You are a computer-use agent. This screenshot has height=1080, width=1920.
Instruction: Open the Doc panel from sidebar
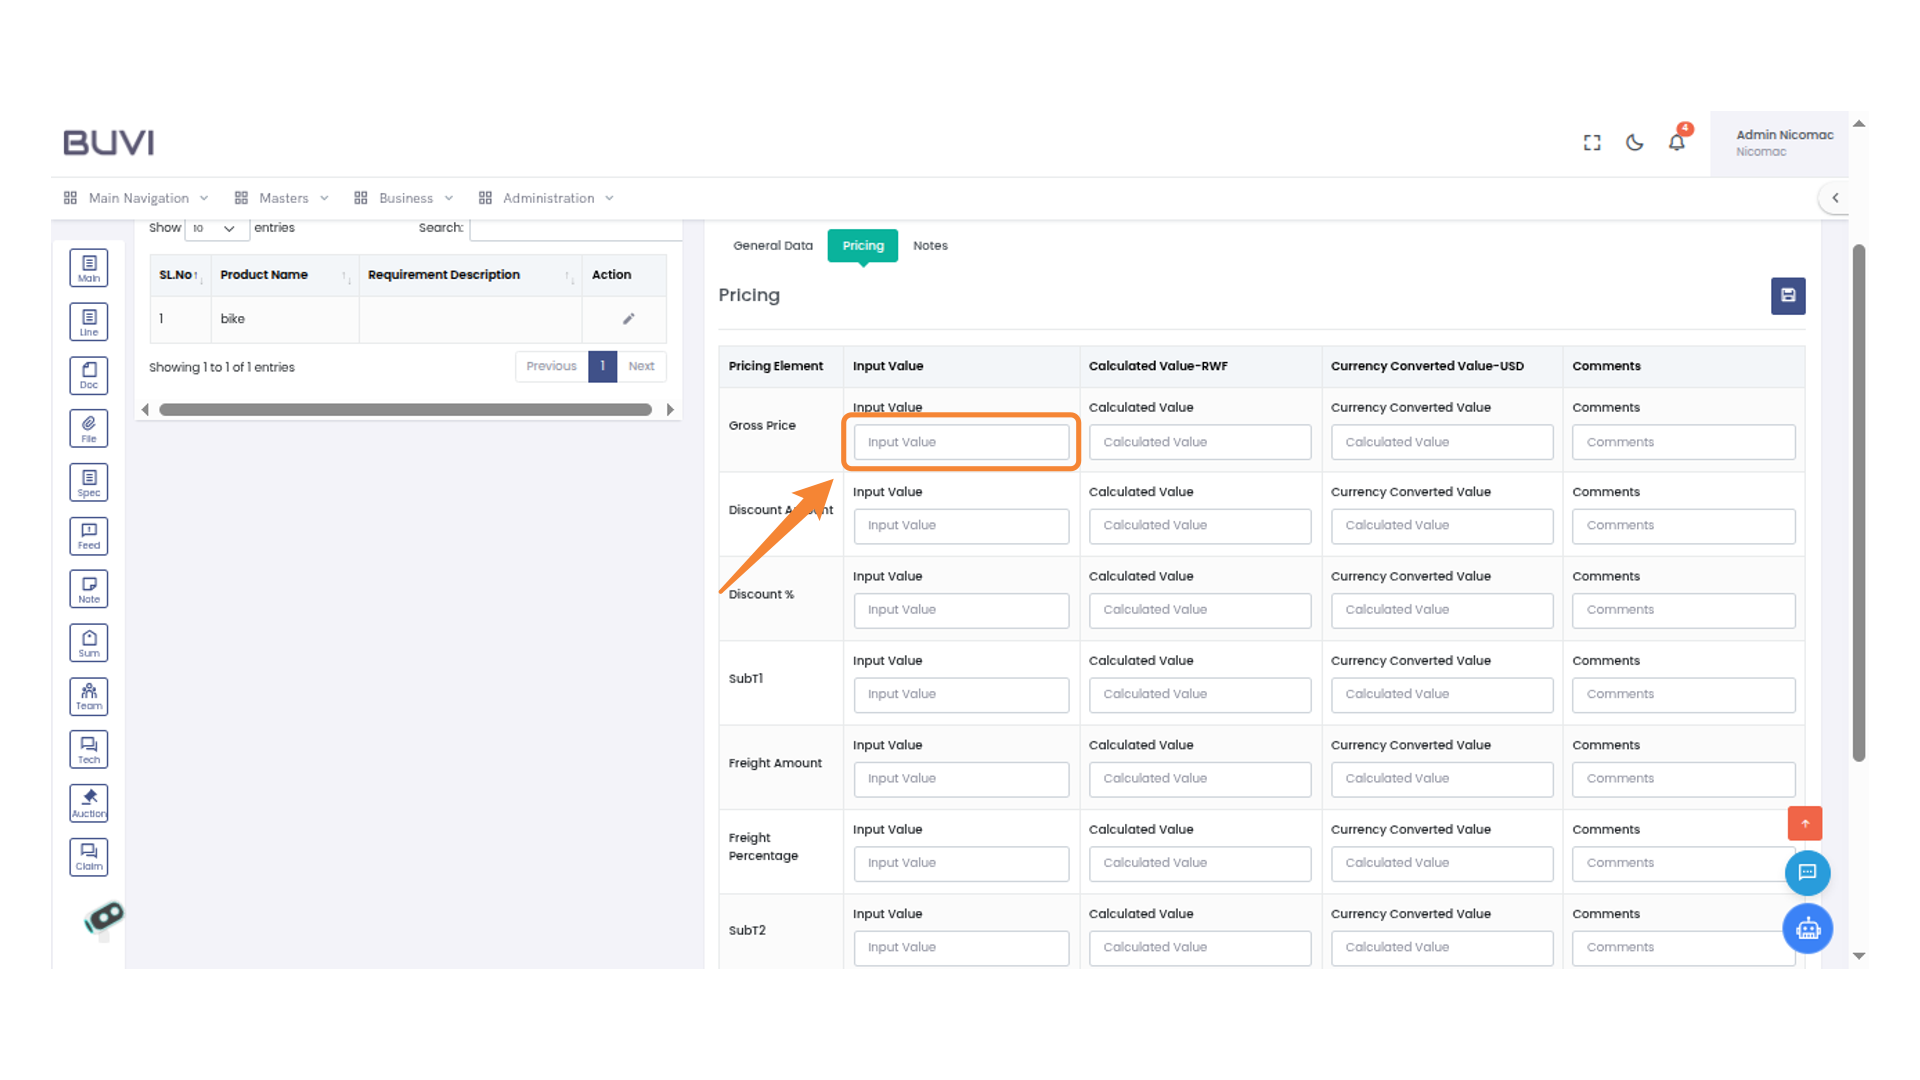tap(88, 375)
